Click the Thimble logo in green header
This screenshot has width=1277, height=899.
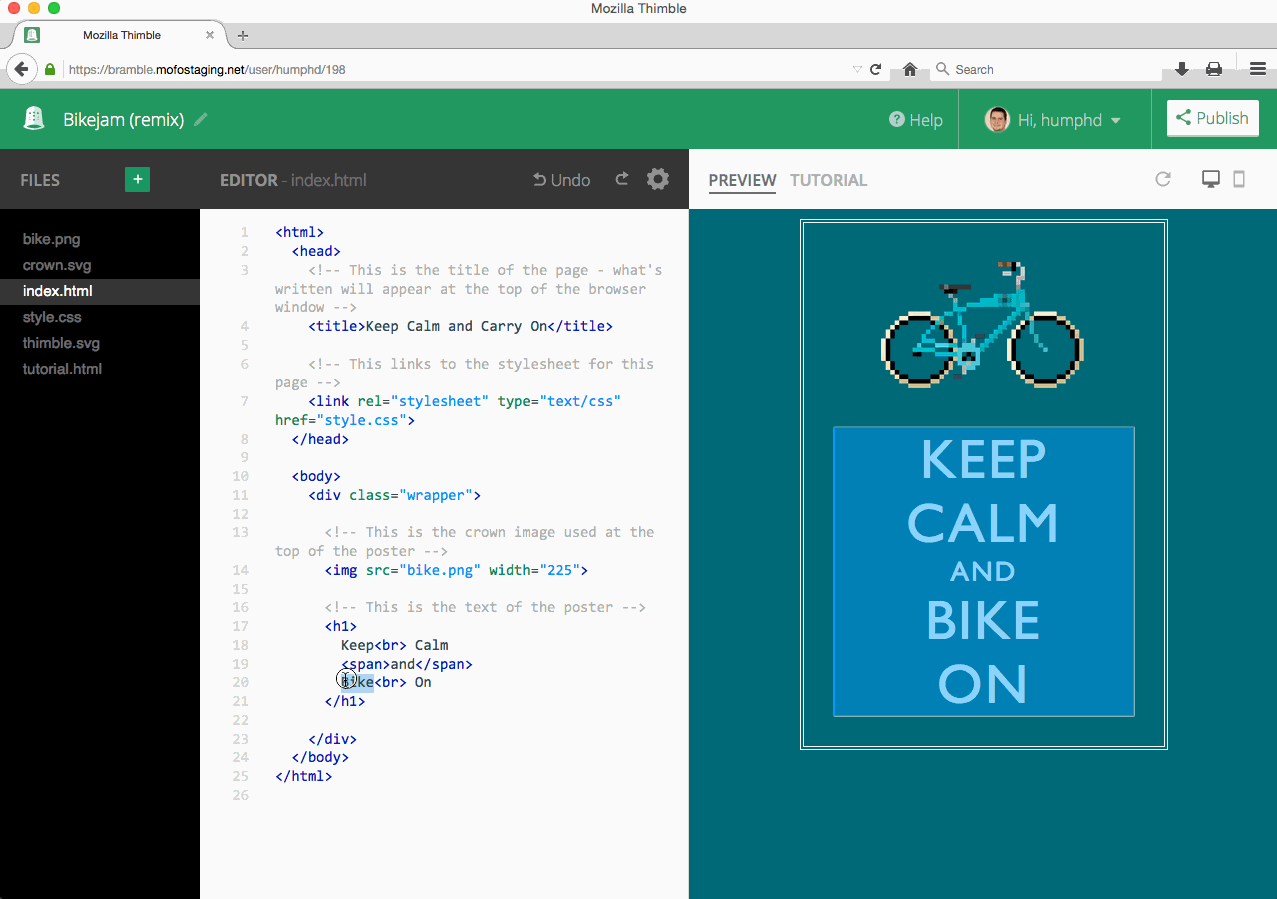[36, 119]
